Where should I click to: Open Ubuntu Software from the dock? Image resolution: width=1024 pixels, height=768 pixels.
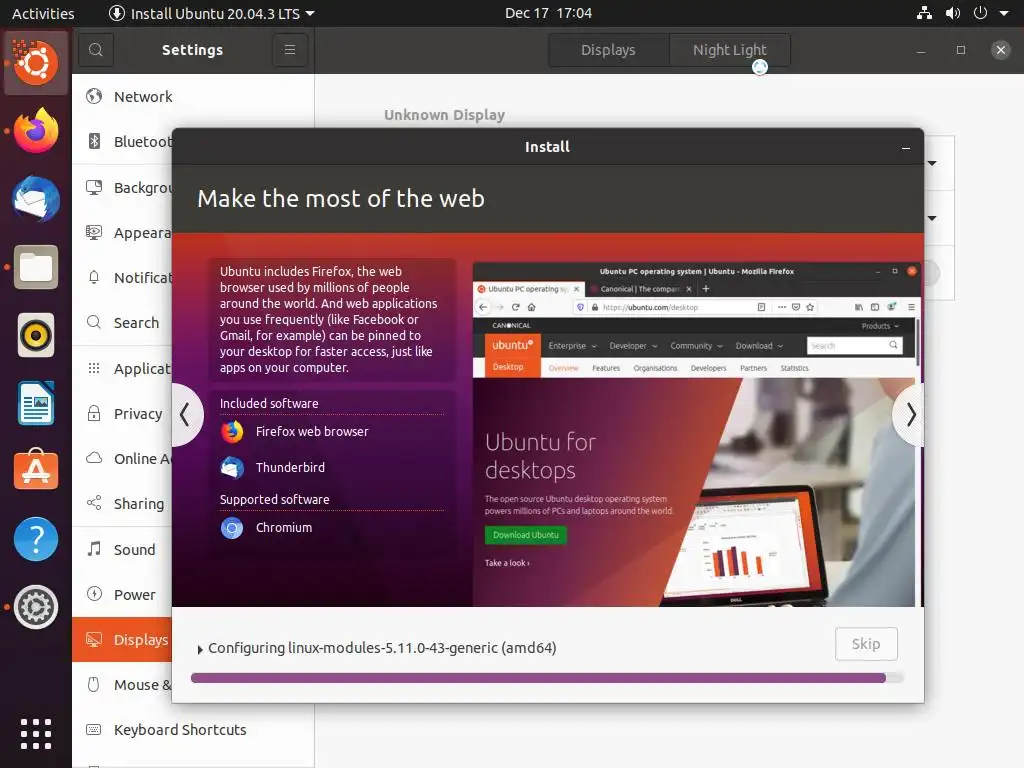(x=36, y=470)
